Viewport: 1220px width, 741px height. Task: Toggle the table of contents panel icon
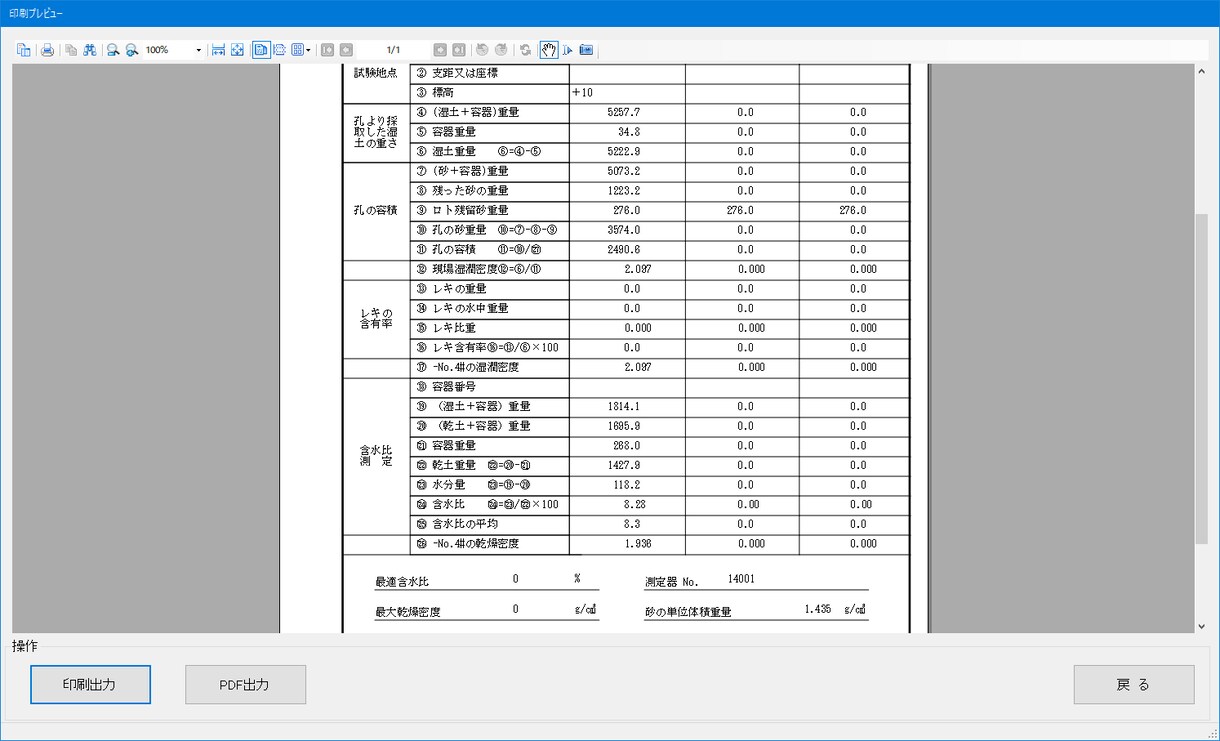pyautogui.click(x=23, y=50)
